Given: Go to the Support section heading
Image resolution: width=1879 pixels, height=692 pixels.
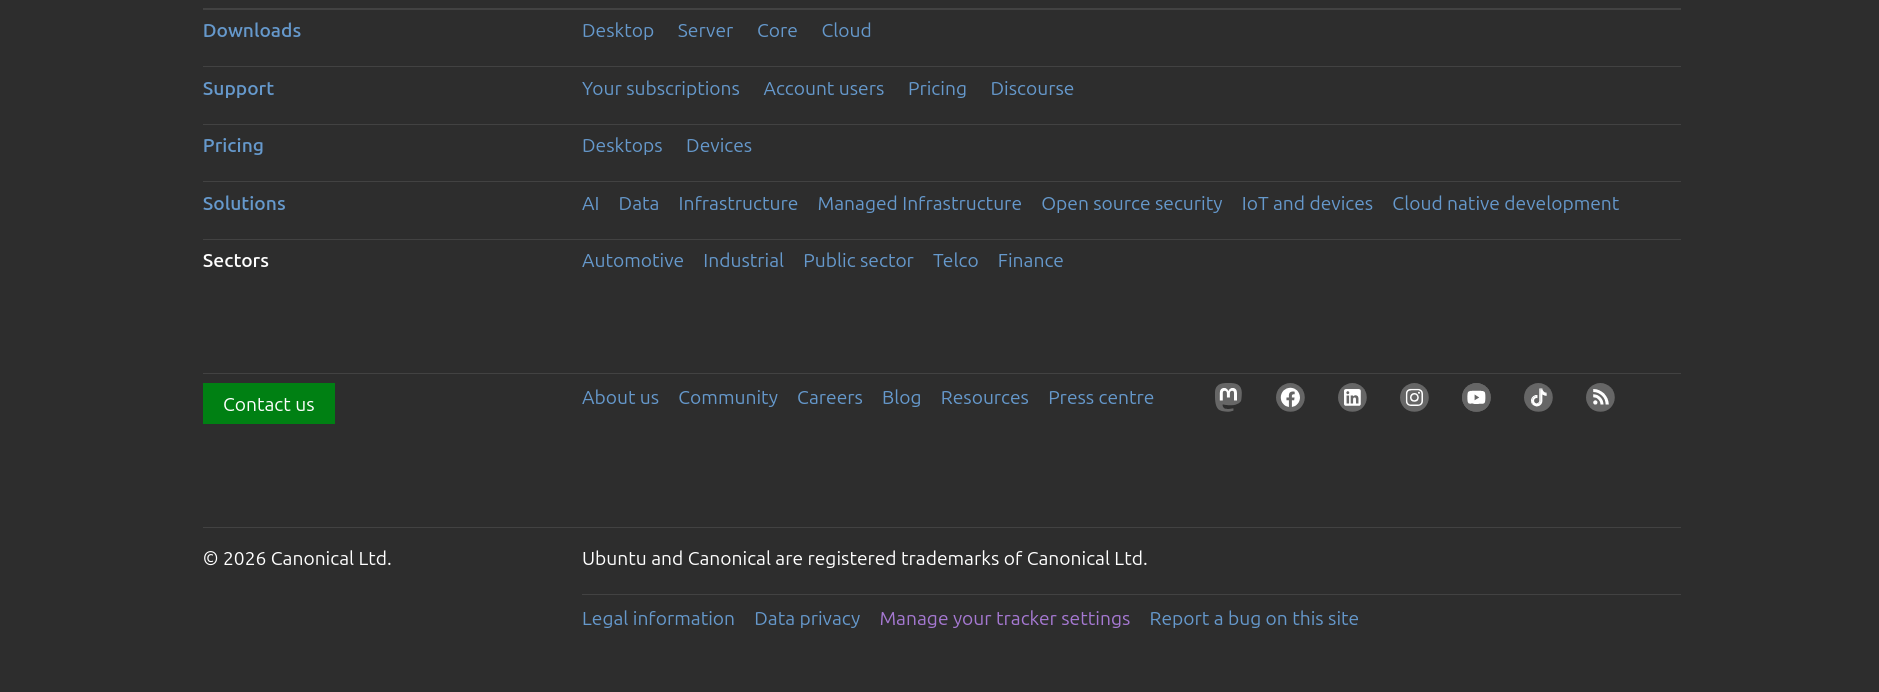Looking at the screenshot, I should 238,89.
